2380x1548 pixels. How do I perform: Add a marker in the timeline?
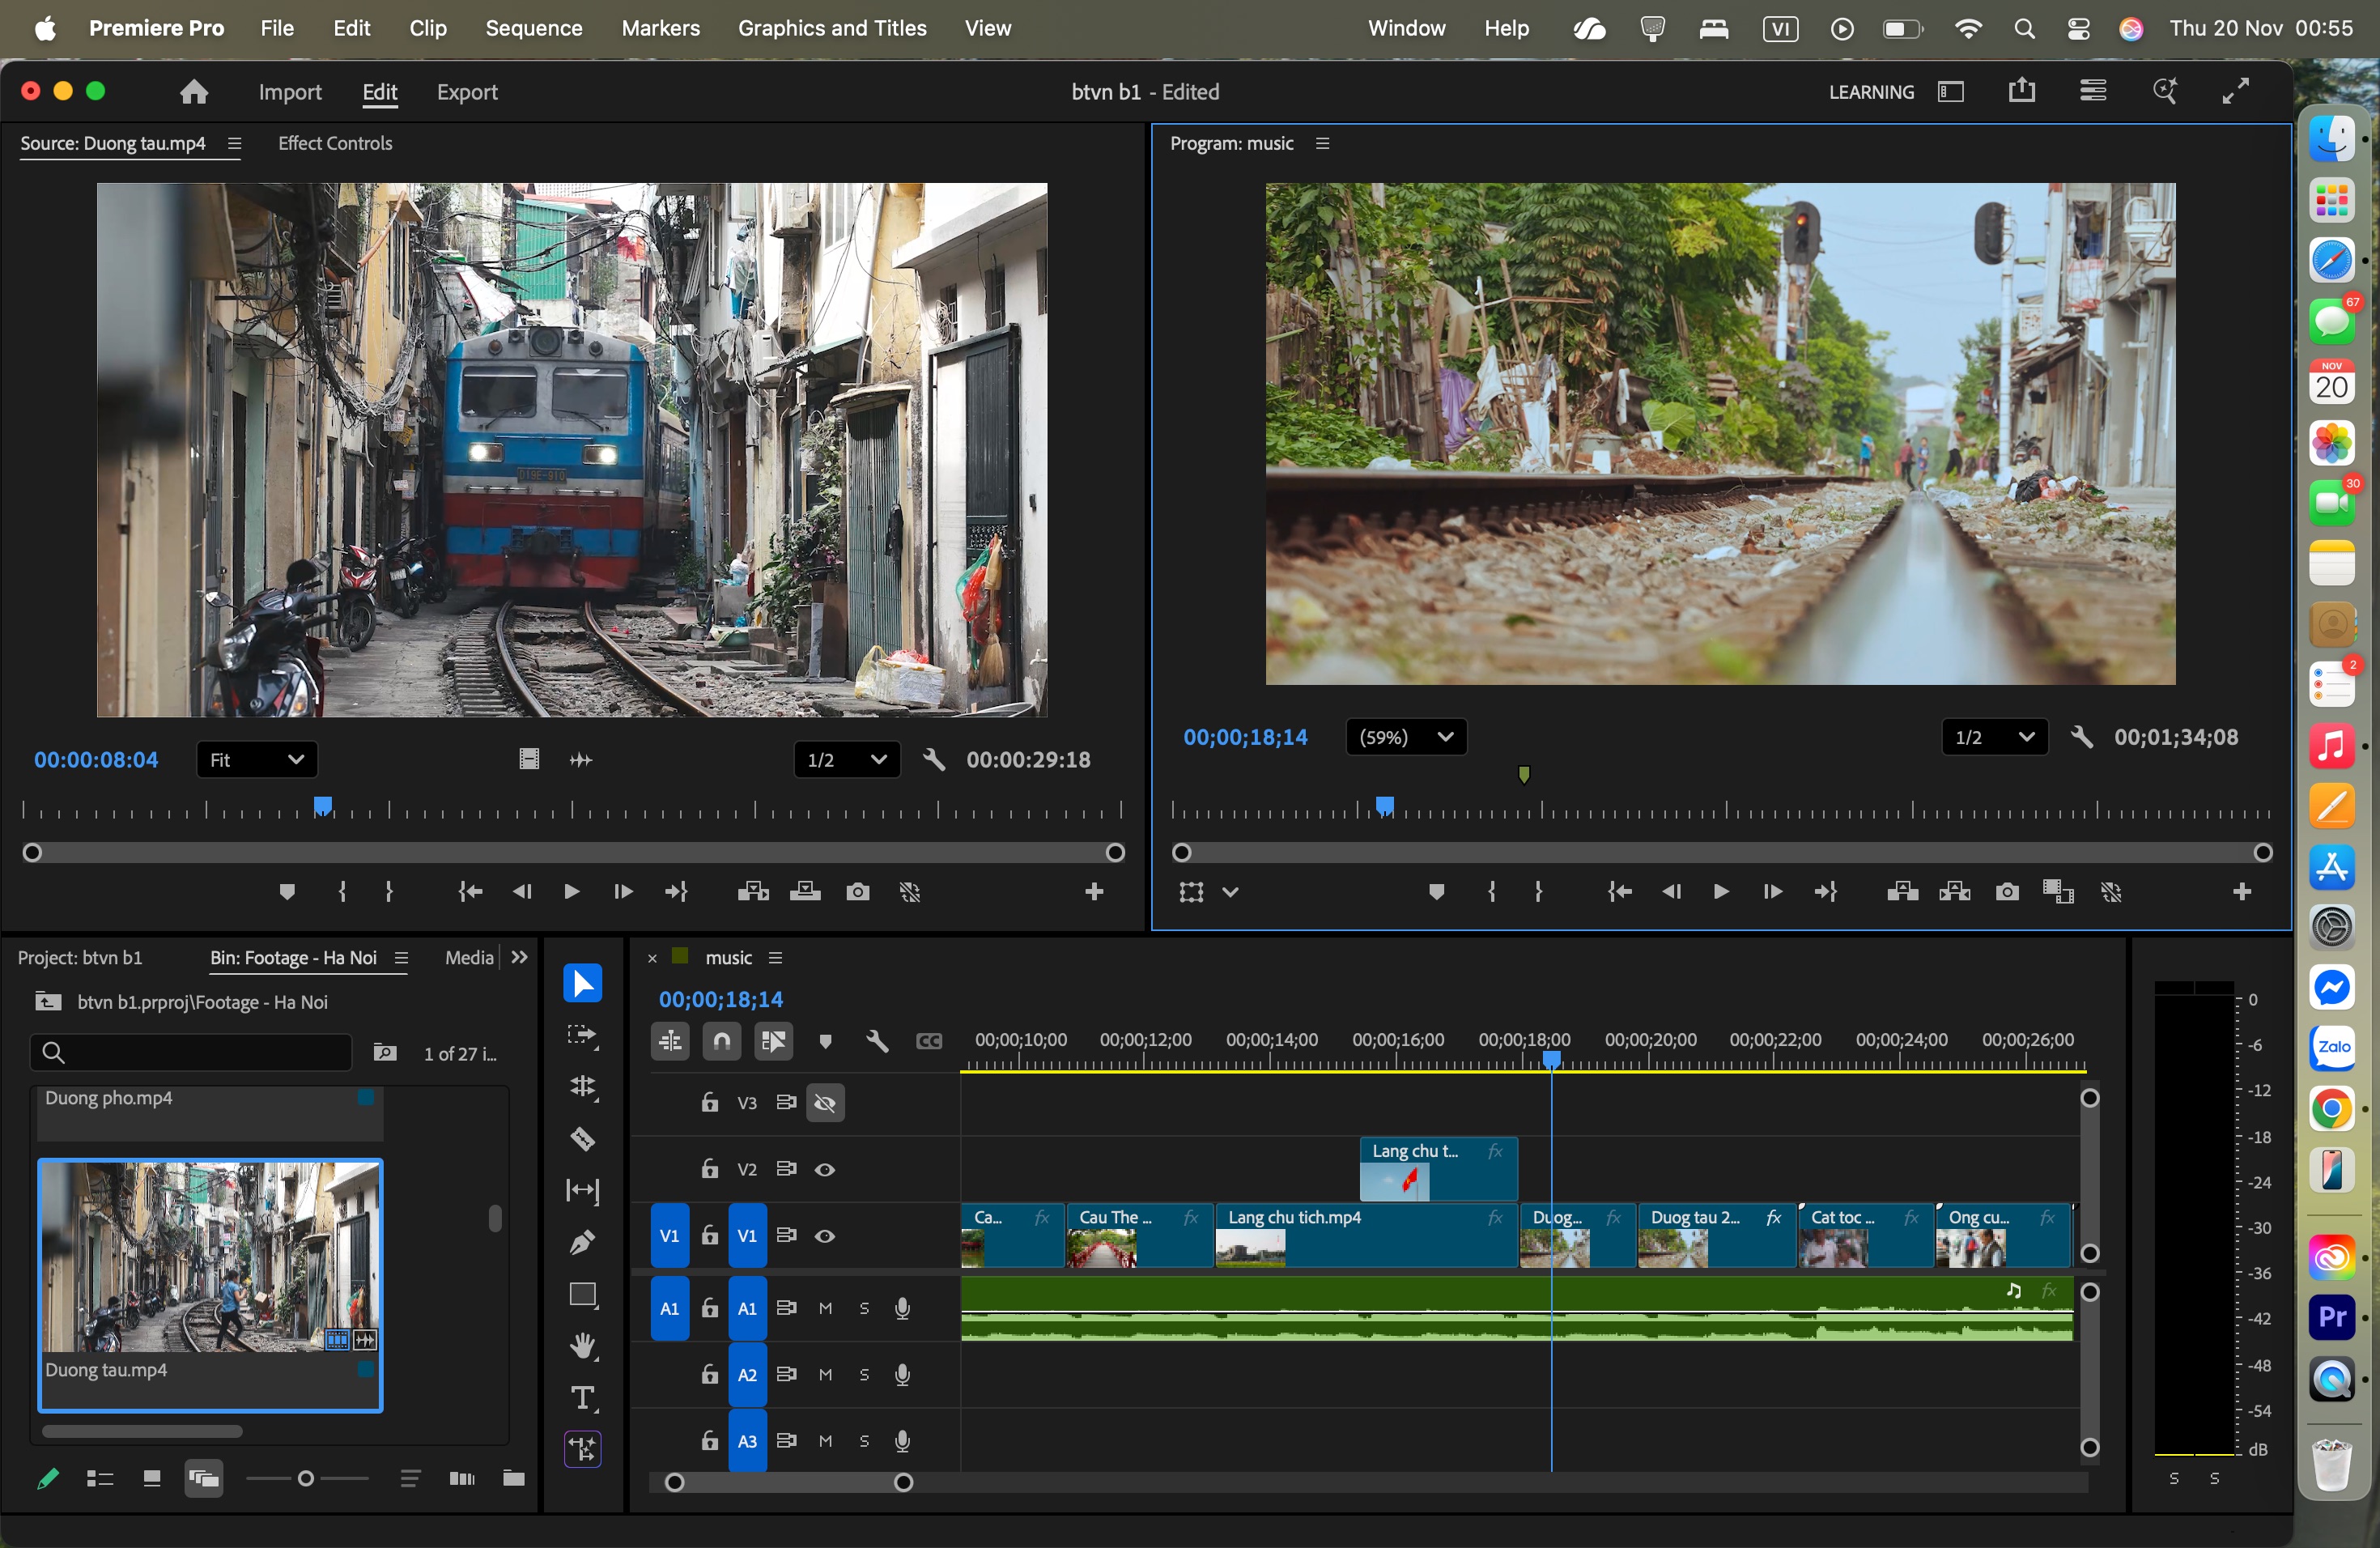point(825,1041)
